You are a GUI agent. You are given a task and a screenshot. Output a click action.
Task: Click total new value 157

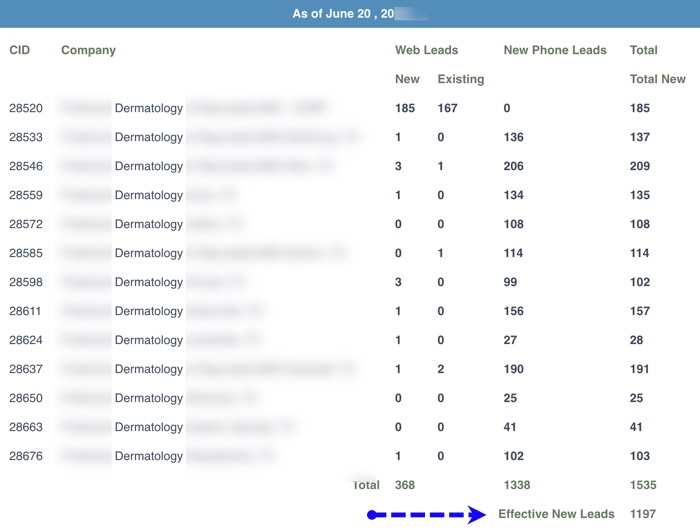coord(640,311)
